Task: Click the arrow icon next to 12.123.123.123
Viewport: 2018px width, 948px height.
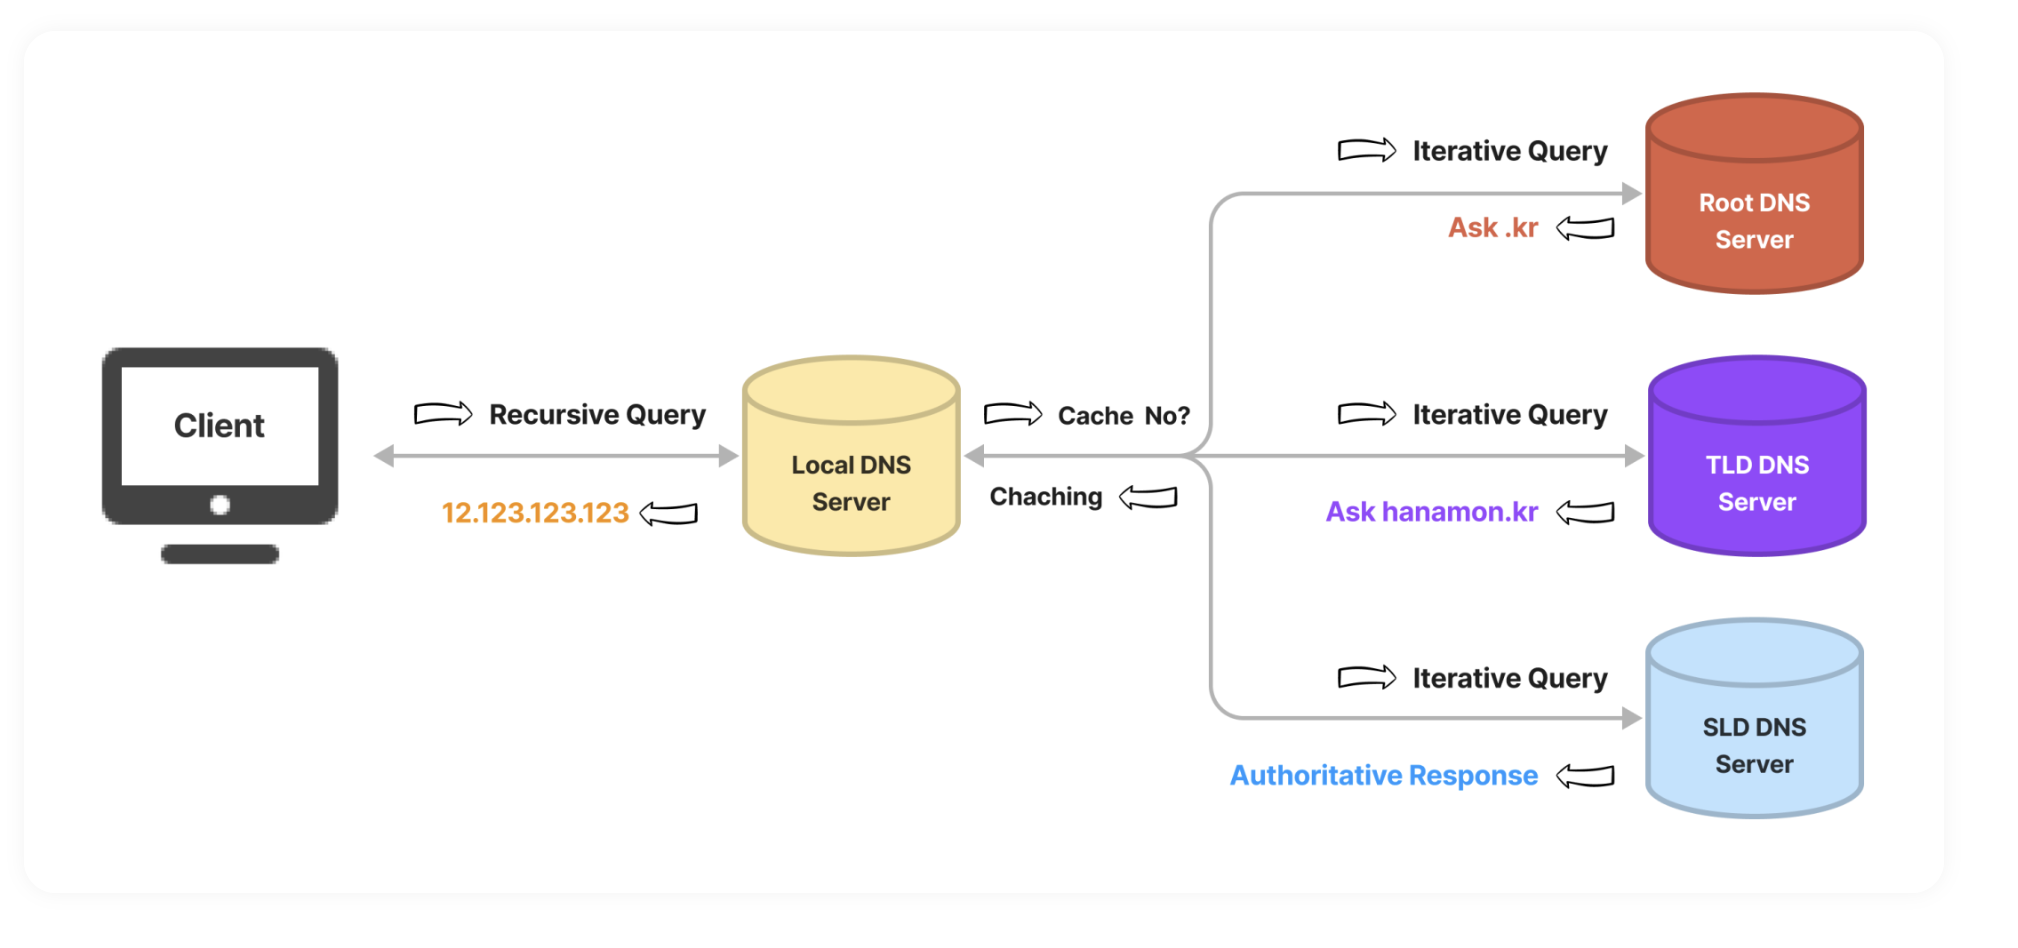Action: (669, 513)
